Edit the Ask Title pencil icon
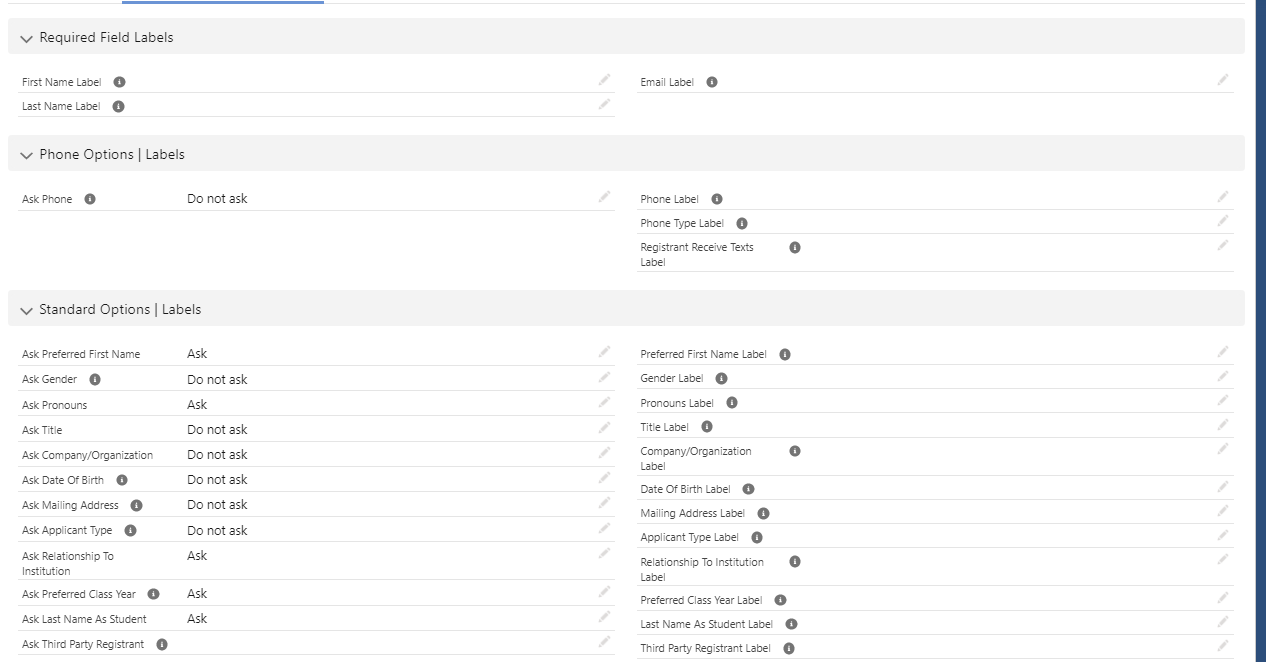 pos(604,427)
